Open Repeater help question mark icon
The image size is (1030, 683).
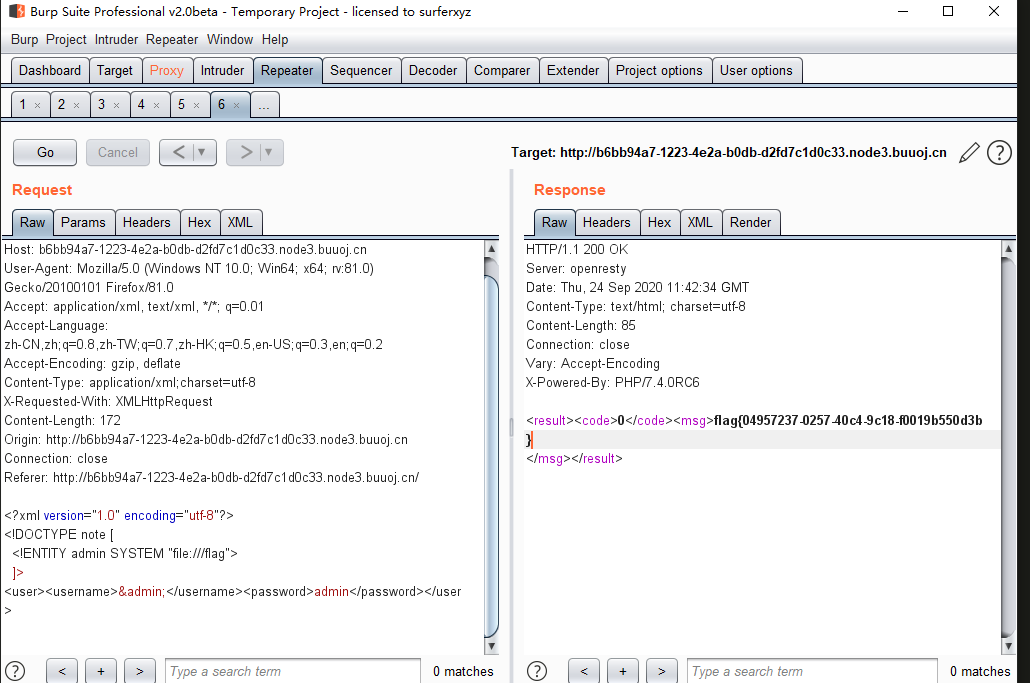tap(999, 152)
